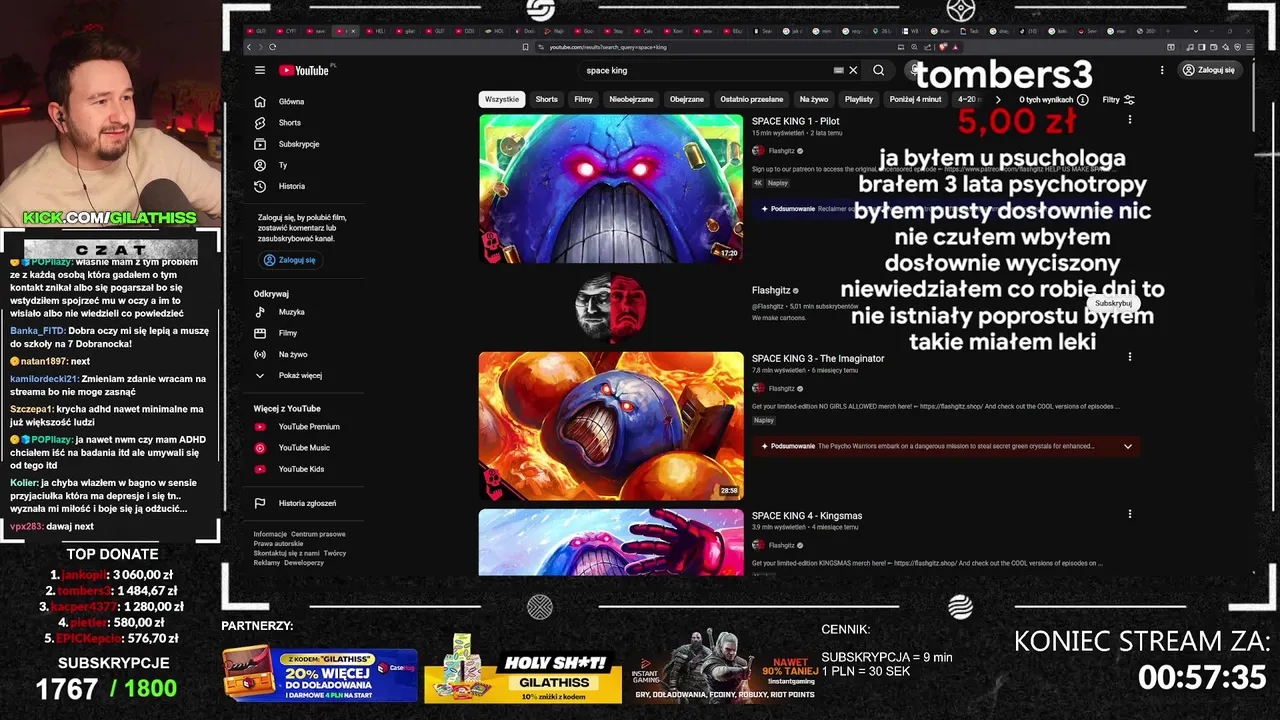Open options menu for SPACE KING 4 - Kingsmas
The image size is (1280, 720).
coord(1130,514)
